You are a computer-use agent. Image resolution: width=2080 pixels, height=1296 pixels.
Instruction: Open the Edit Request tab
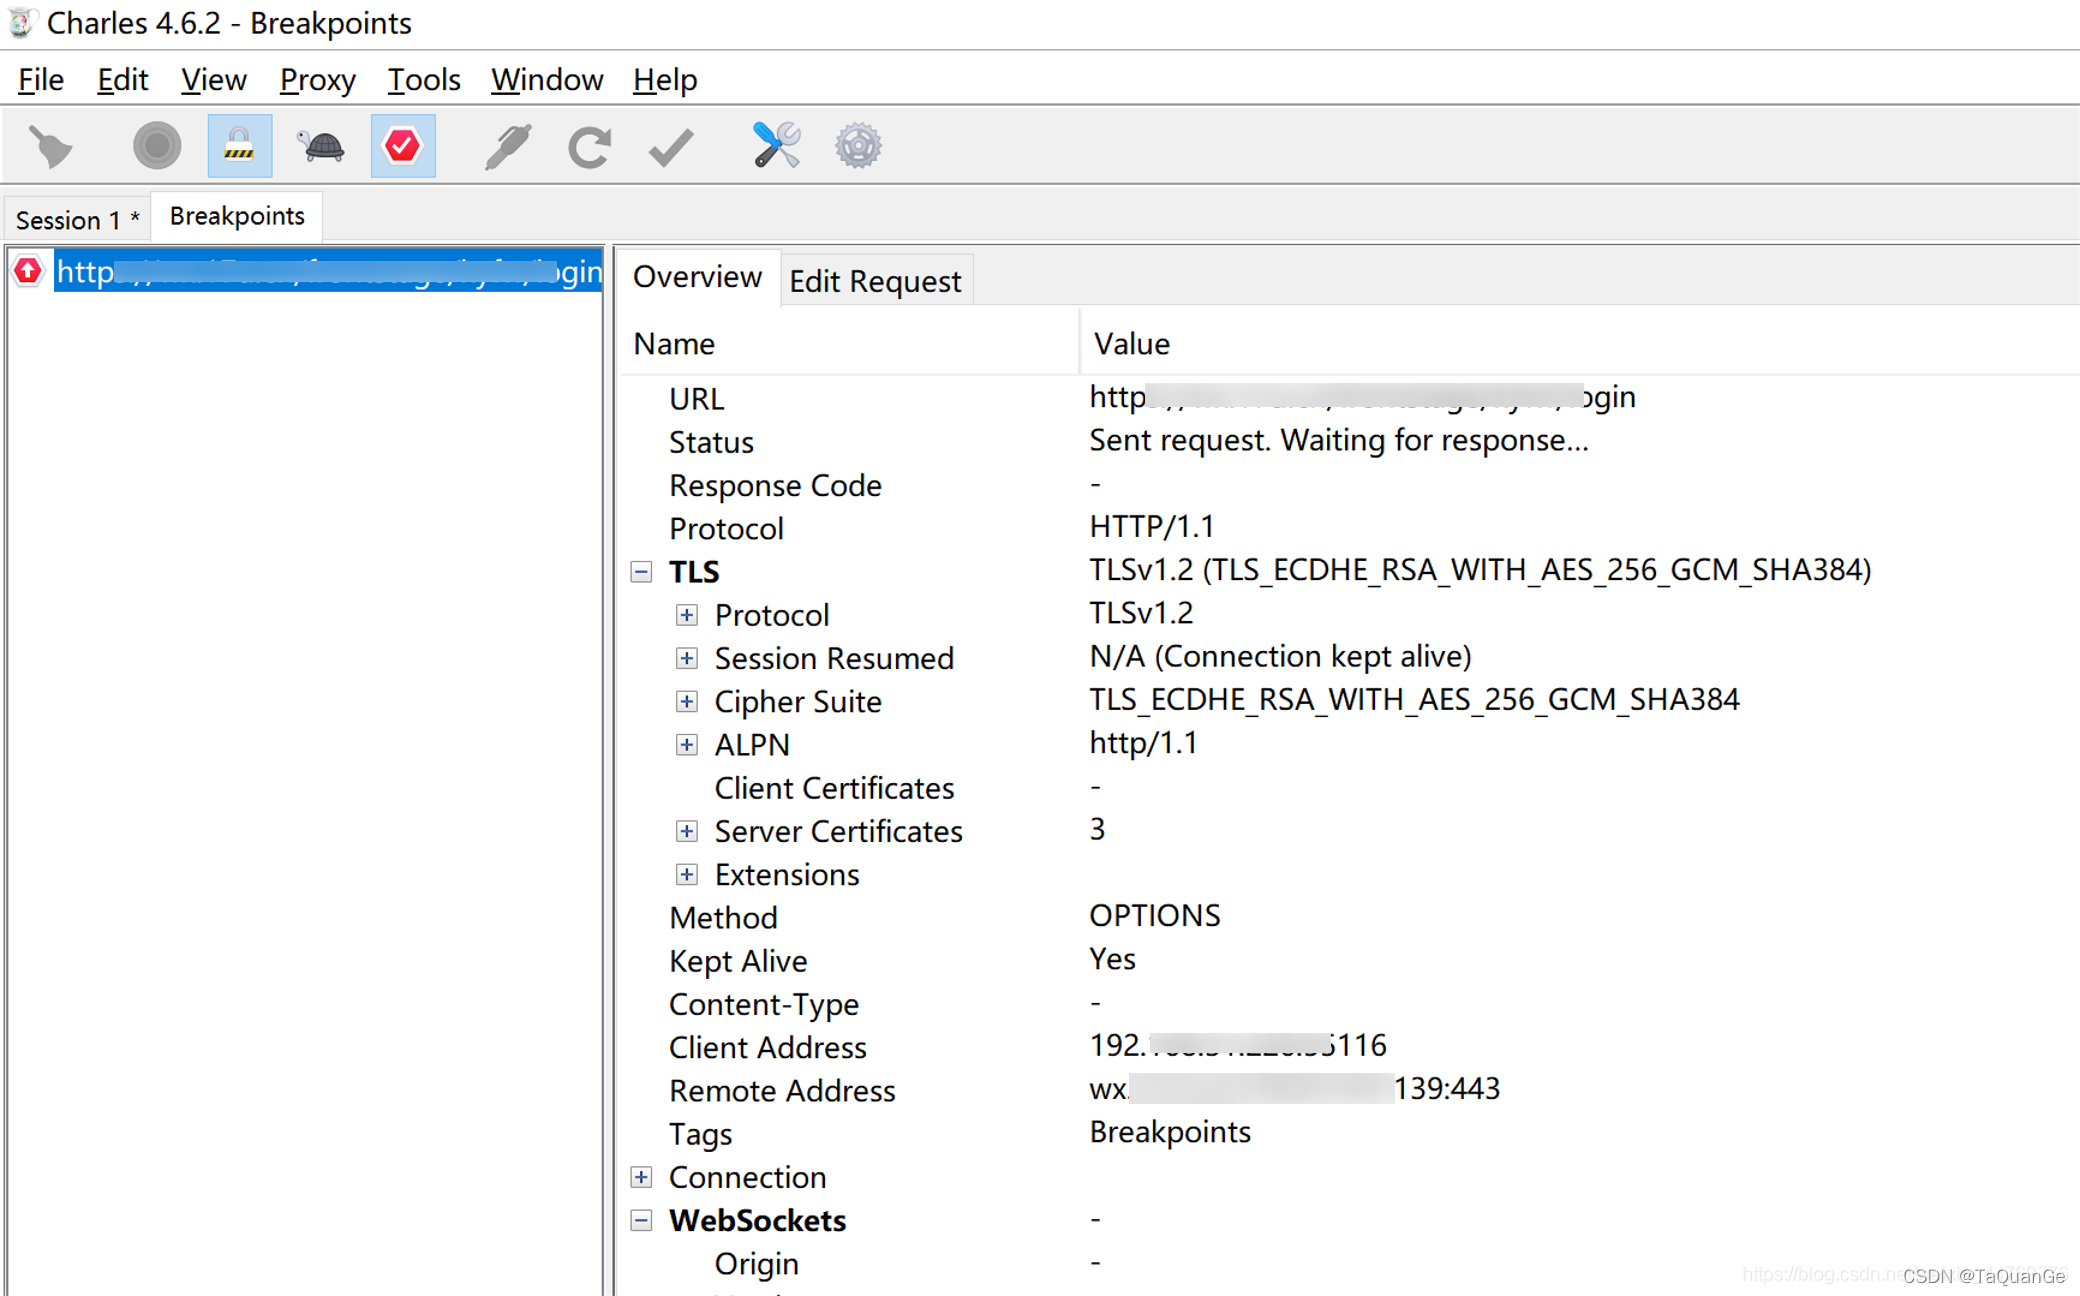coord(875,281)
